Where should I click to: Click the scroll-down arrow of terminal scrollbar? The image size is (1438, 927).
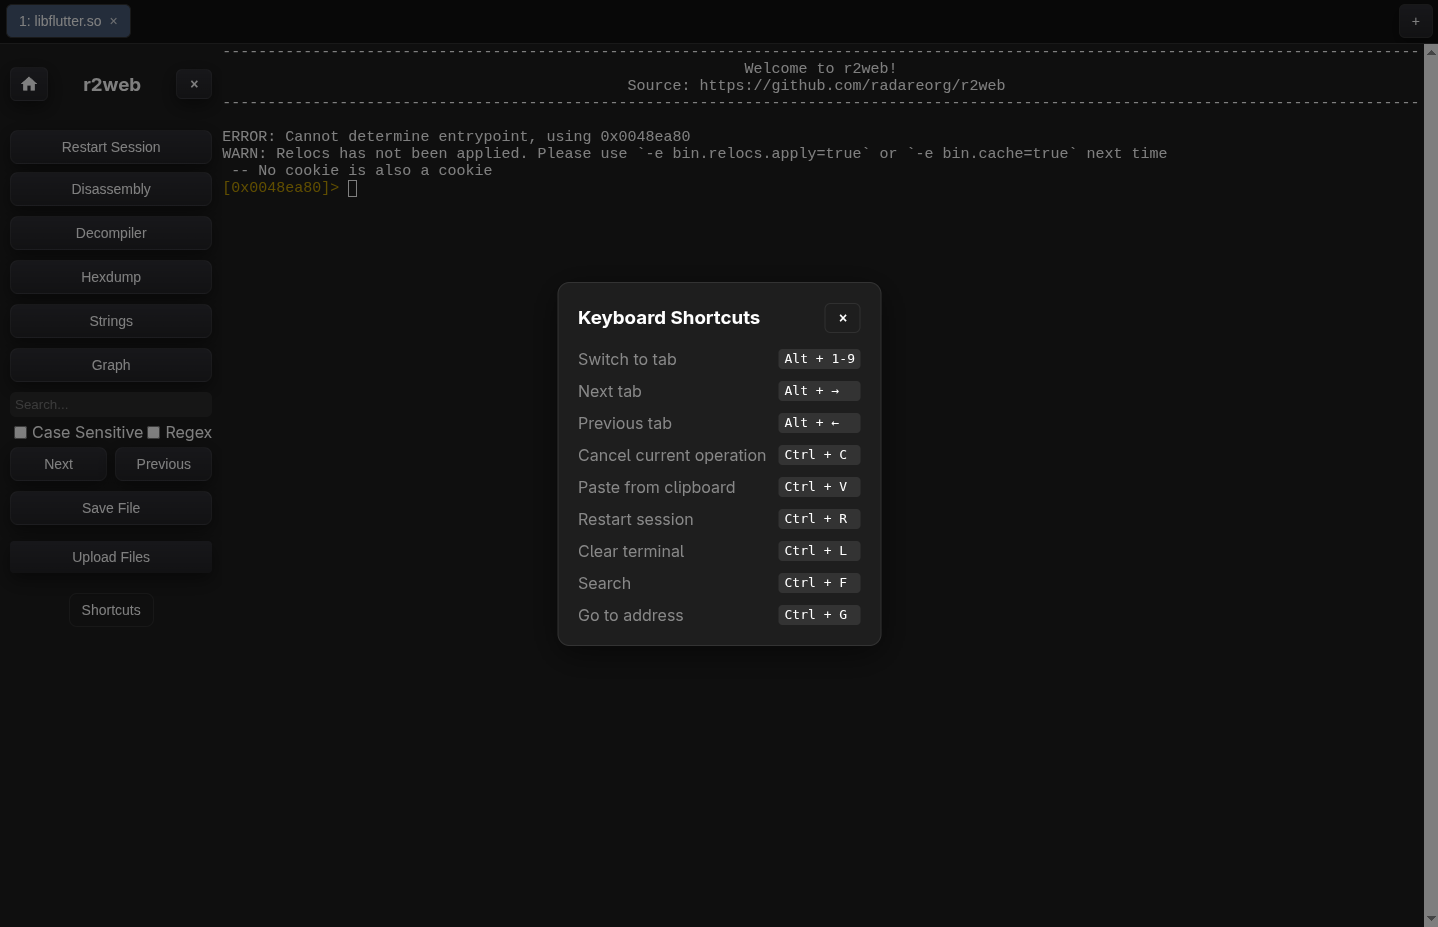[x=1430, y=919]
